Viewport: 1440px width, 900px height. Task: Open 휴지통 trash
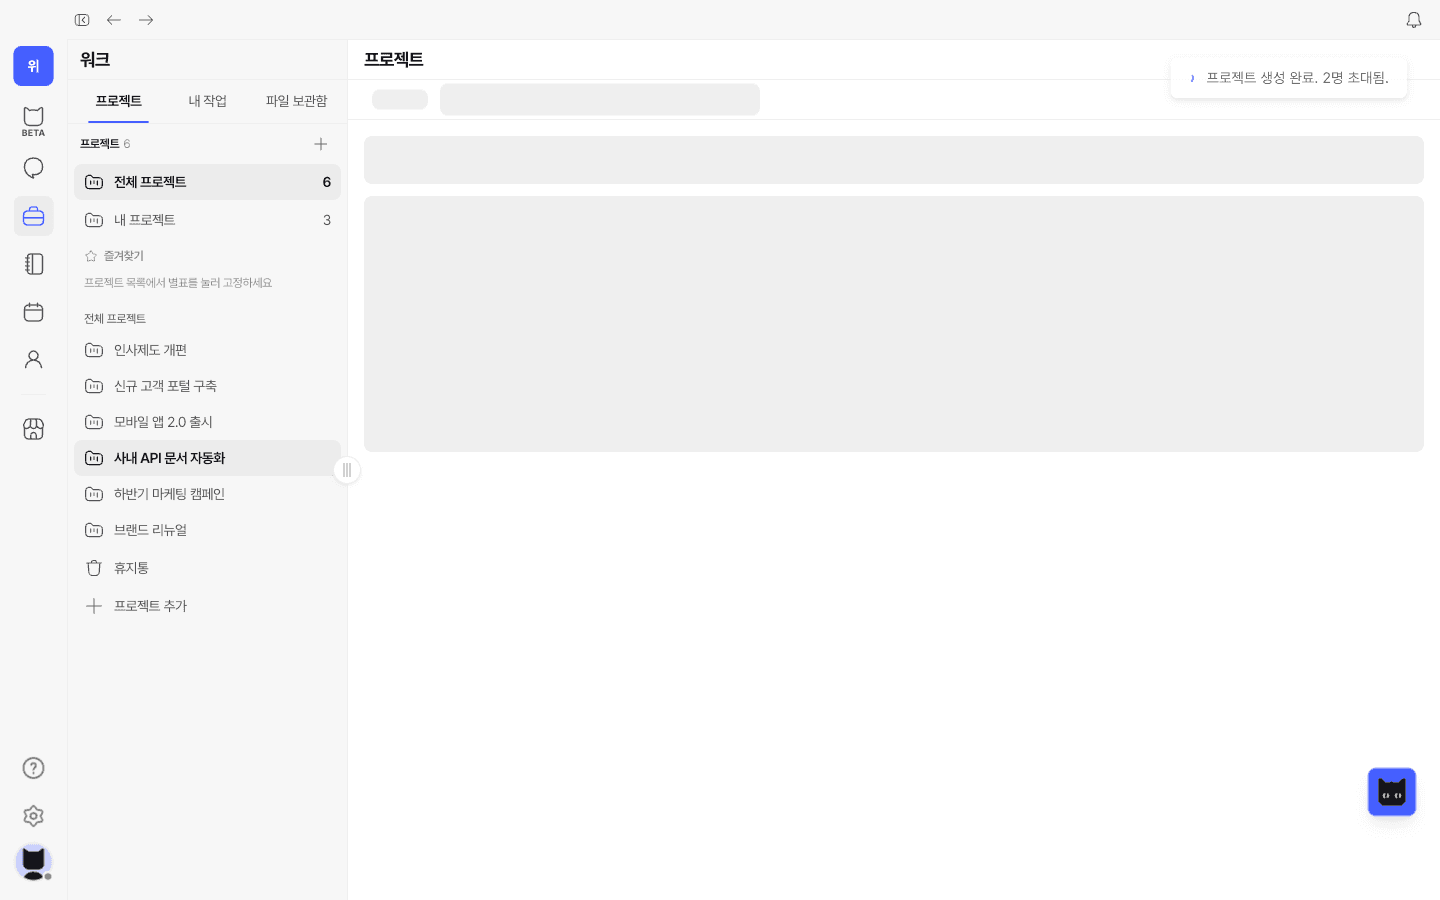click(x=207, y=568)
